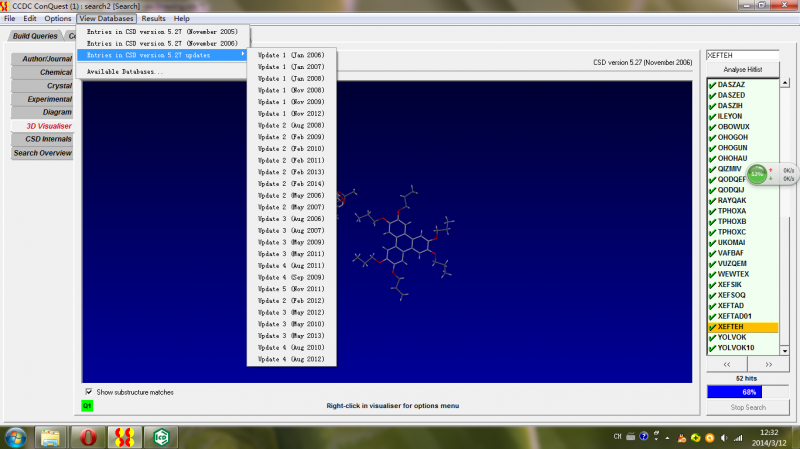Select Update 2 (Feb 2014) entry

(x=291, y=184)
